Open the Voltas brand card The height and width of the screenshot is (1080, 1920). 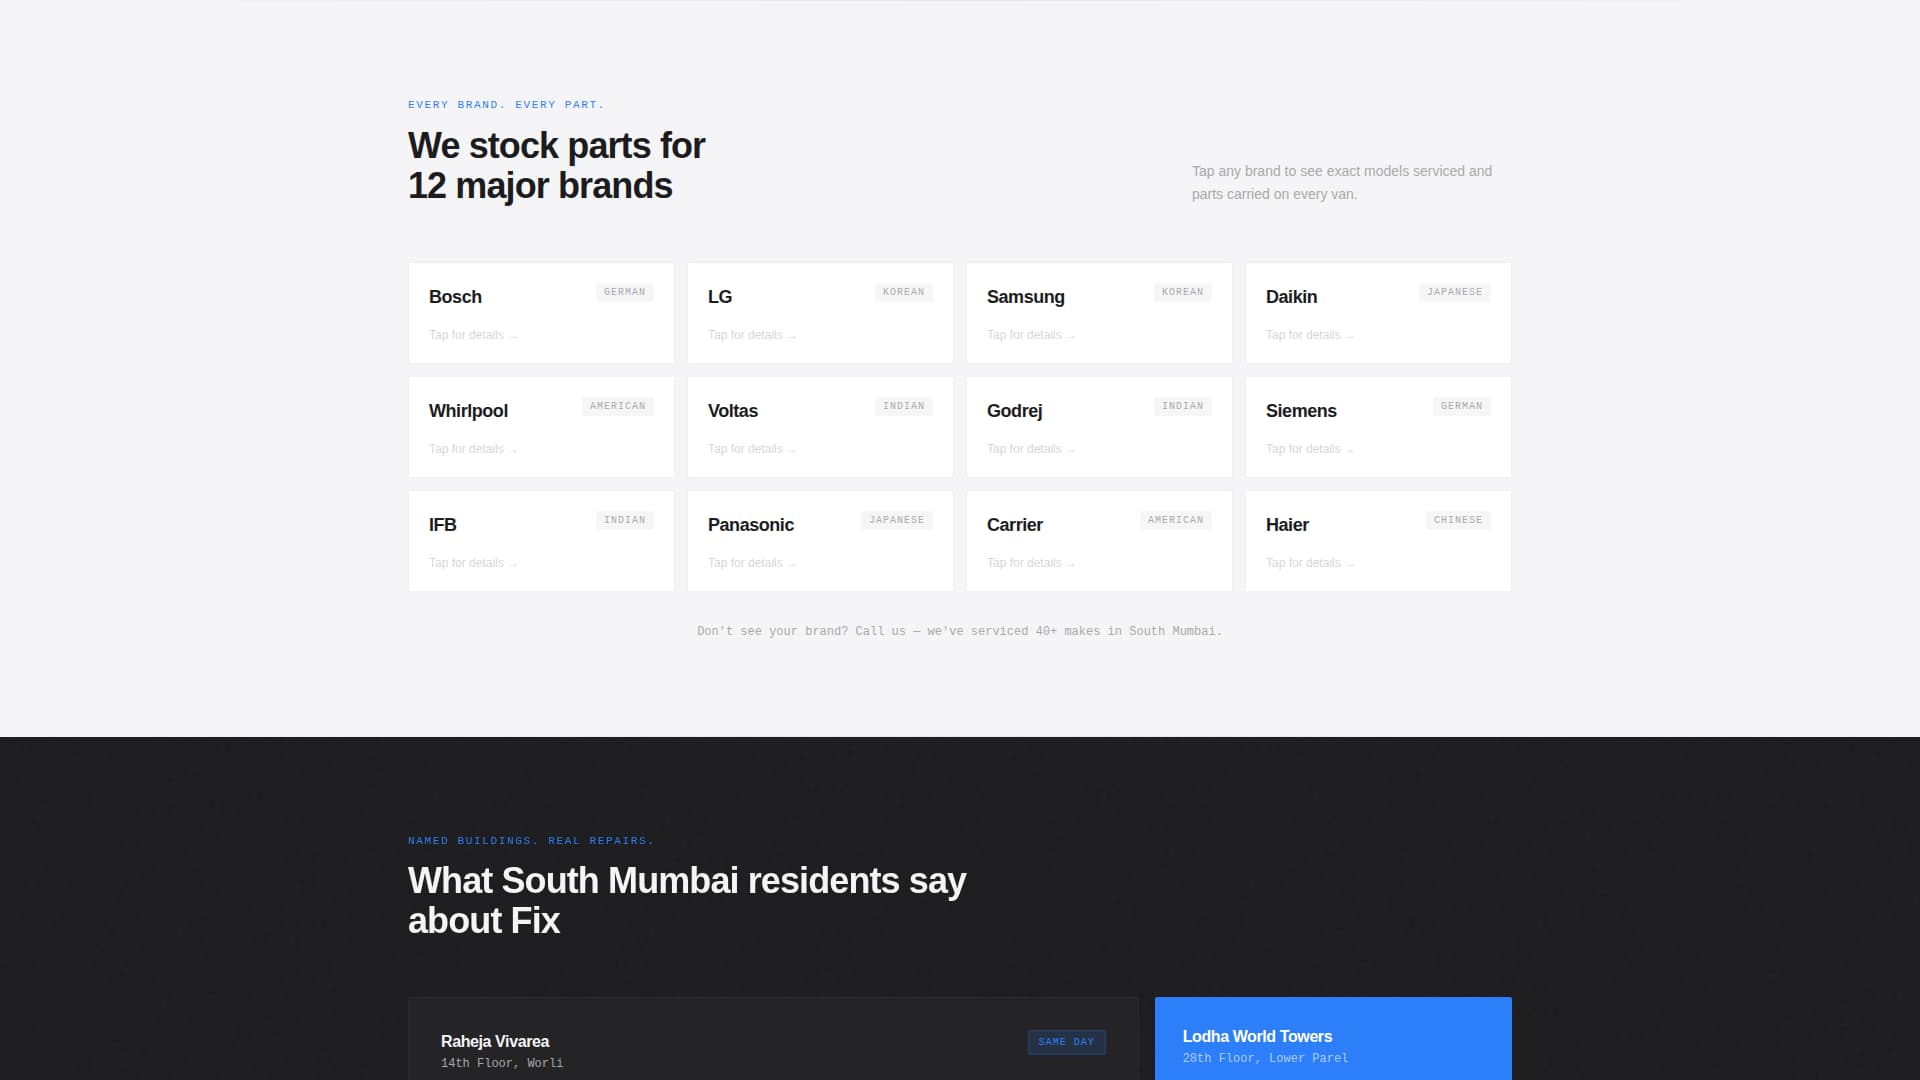820,427
